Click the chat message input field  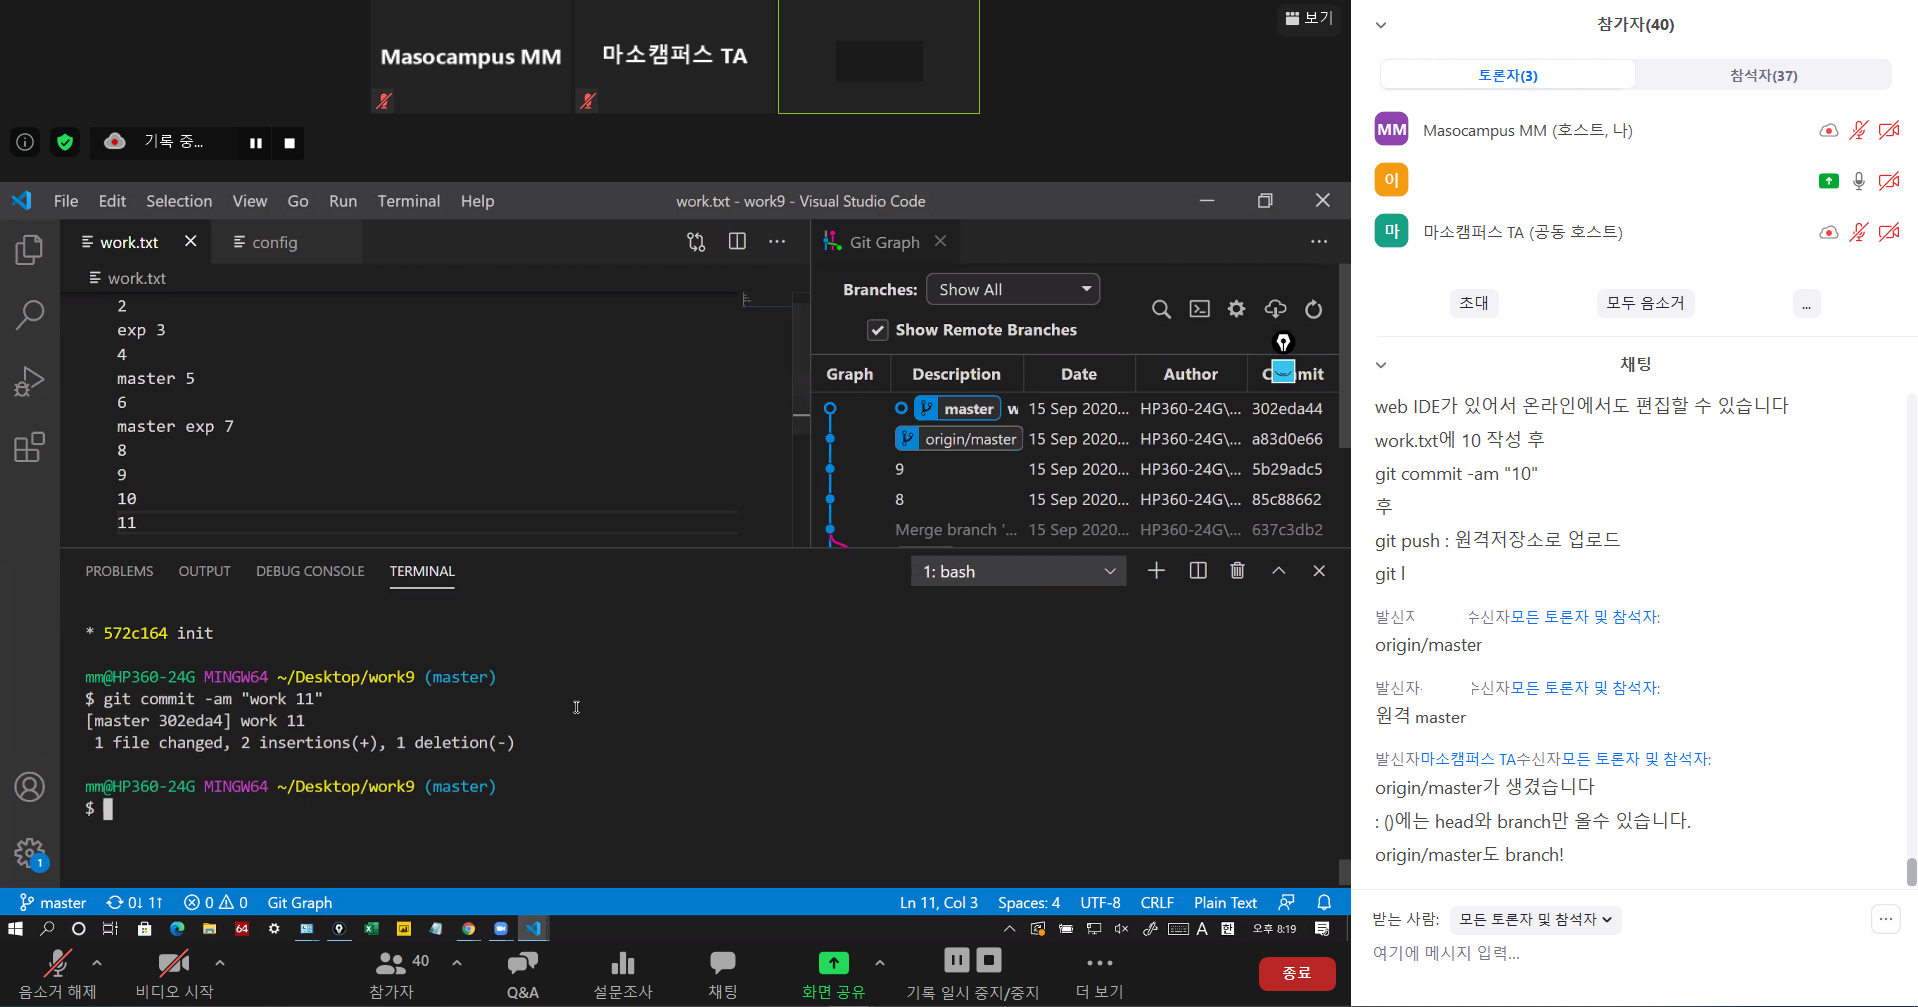[1600, 953]
